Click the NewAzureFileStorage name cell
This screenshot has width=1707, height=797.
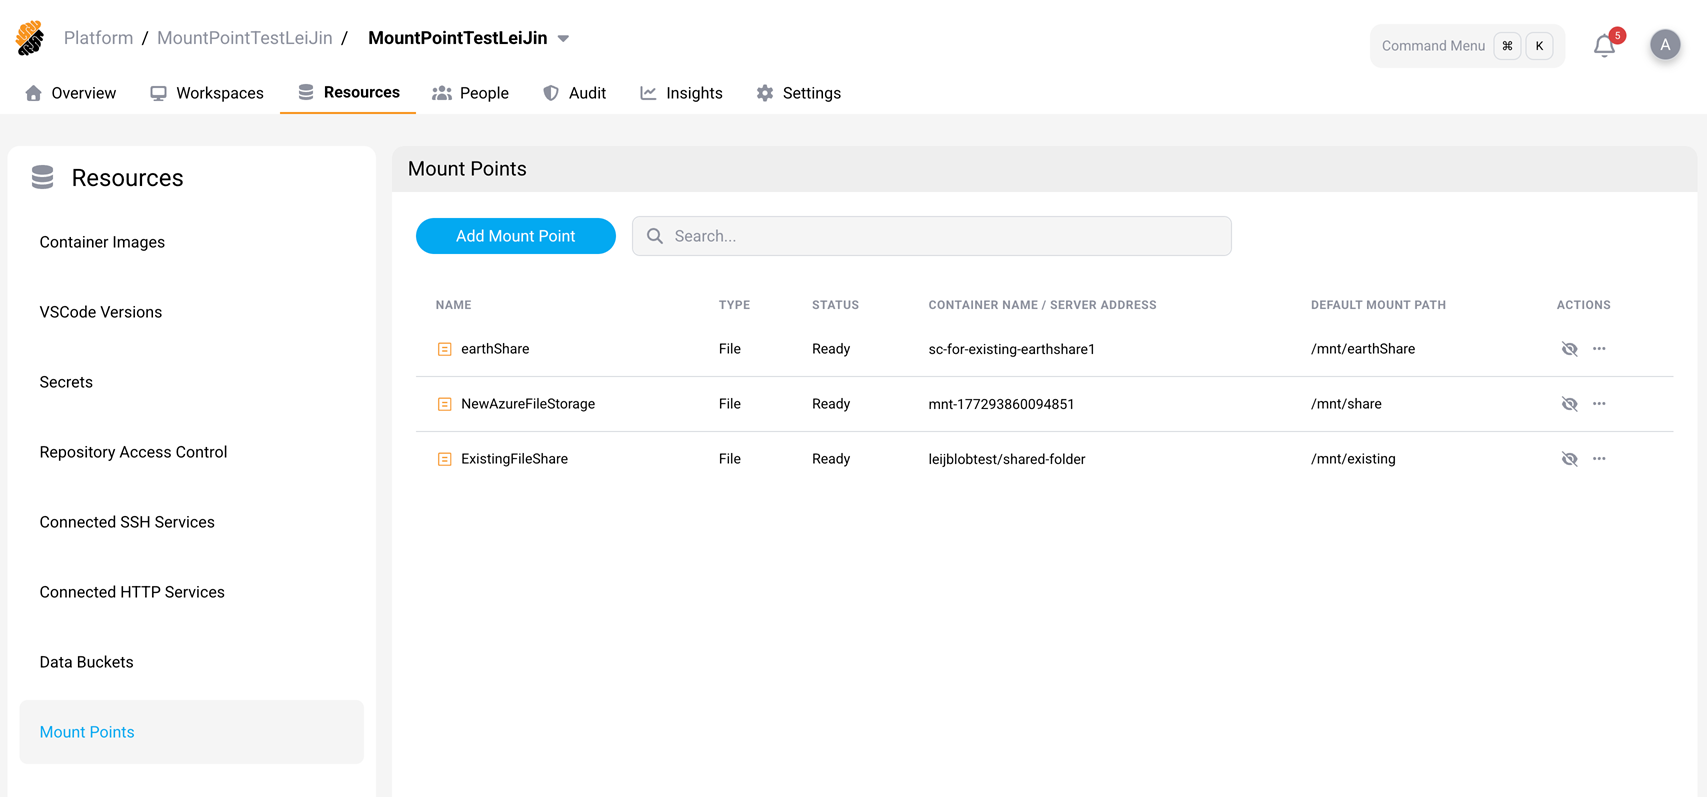click(x=528, y=404)
